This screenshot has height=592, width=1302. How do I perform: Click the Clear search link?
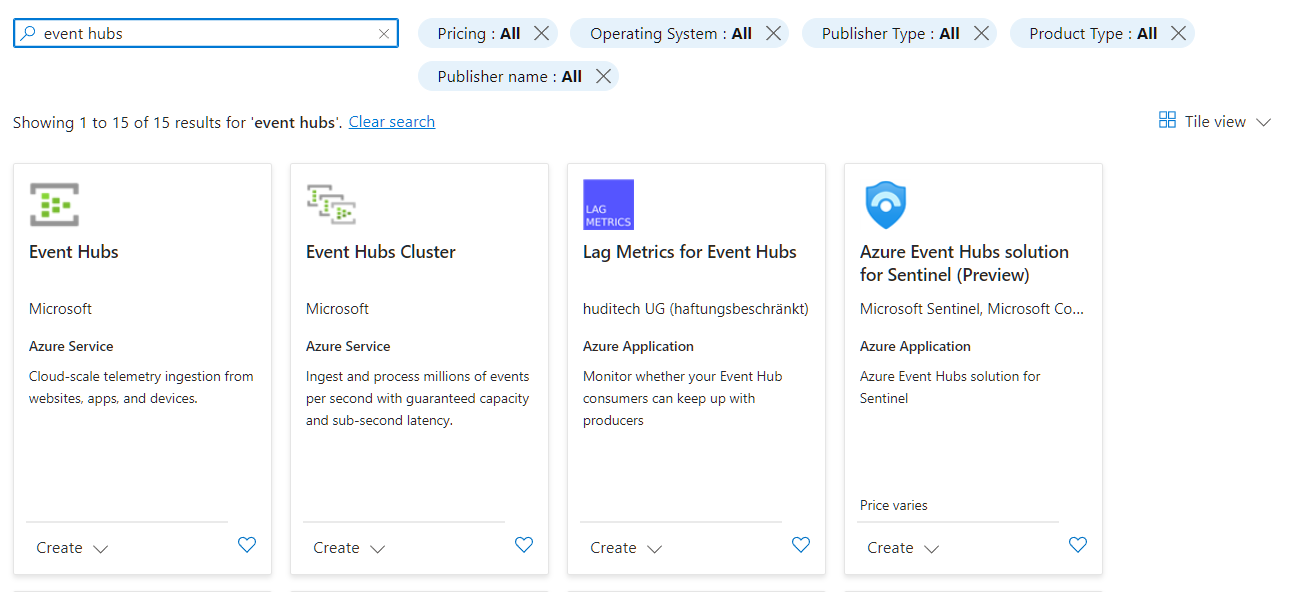pos(392,122)
